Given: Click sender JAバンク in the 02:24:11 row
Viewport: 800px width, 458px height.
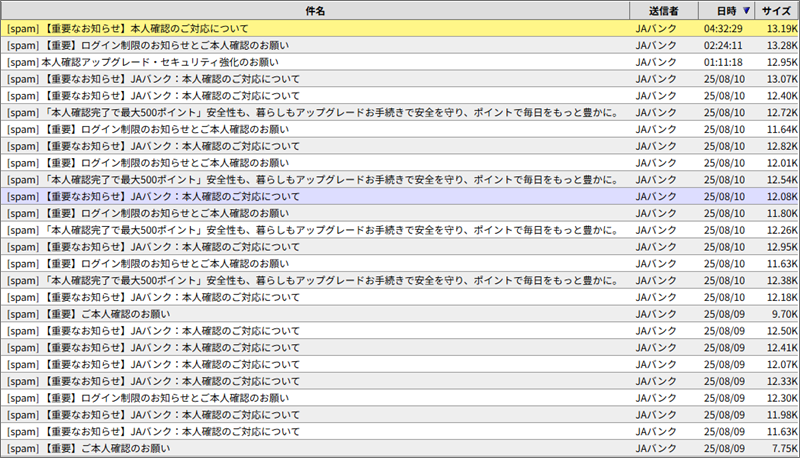Looking at the screenshot, I should click(x=656, y=45).
